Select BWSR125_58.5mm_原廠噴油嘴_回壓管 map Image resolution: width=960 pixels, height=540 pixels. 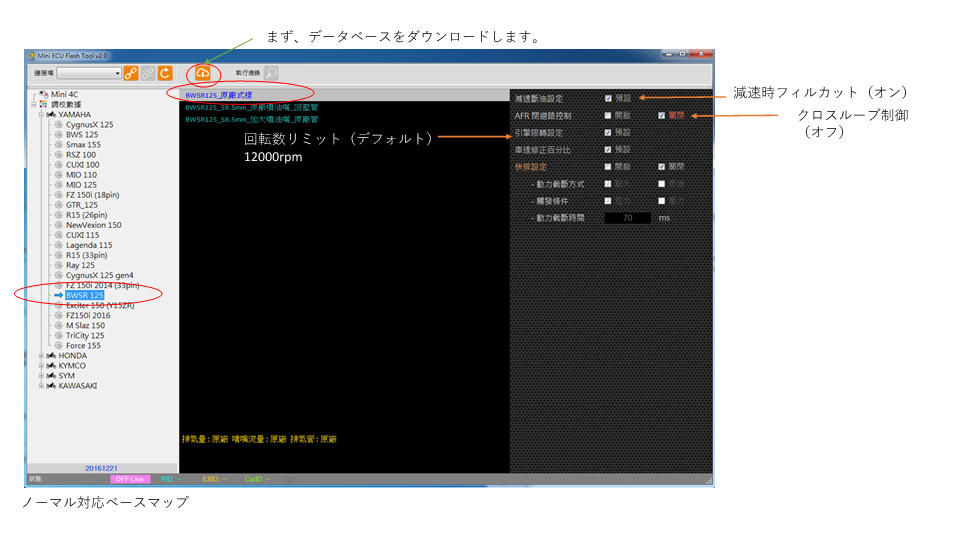[252, 107]
